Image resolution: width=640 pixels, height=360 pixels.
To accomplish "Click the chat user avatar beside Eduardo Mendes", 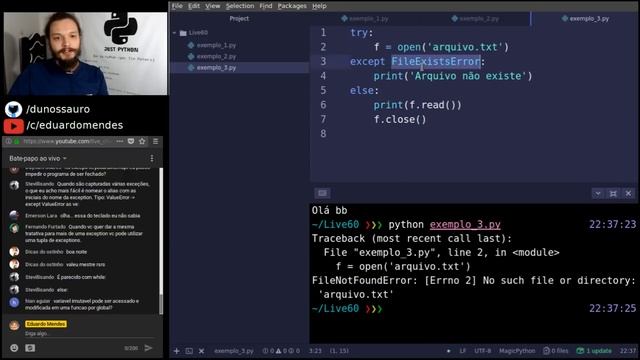I will click(14, 325).
